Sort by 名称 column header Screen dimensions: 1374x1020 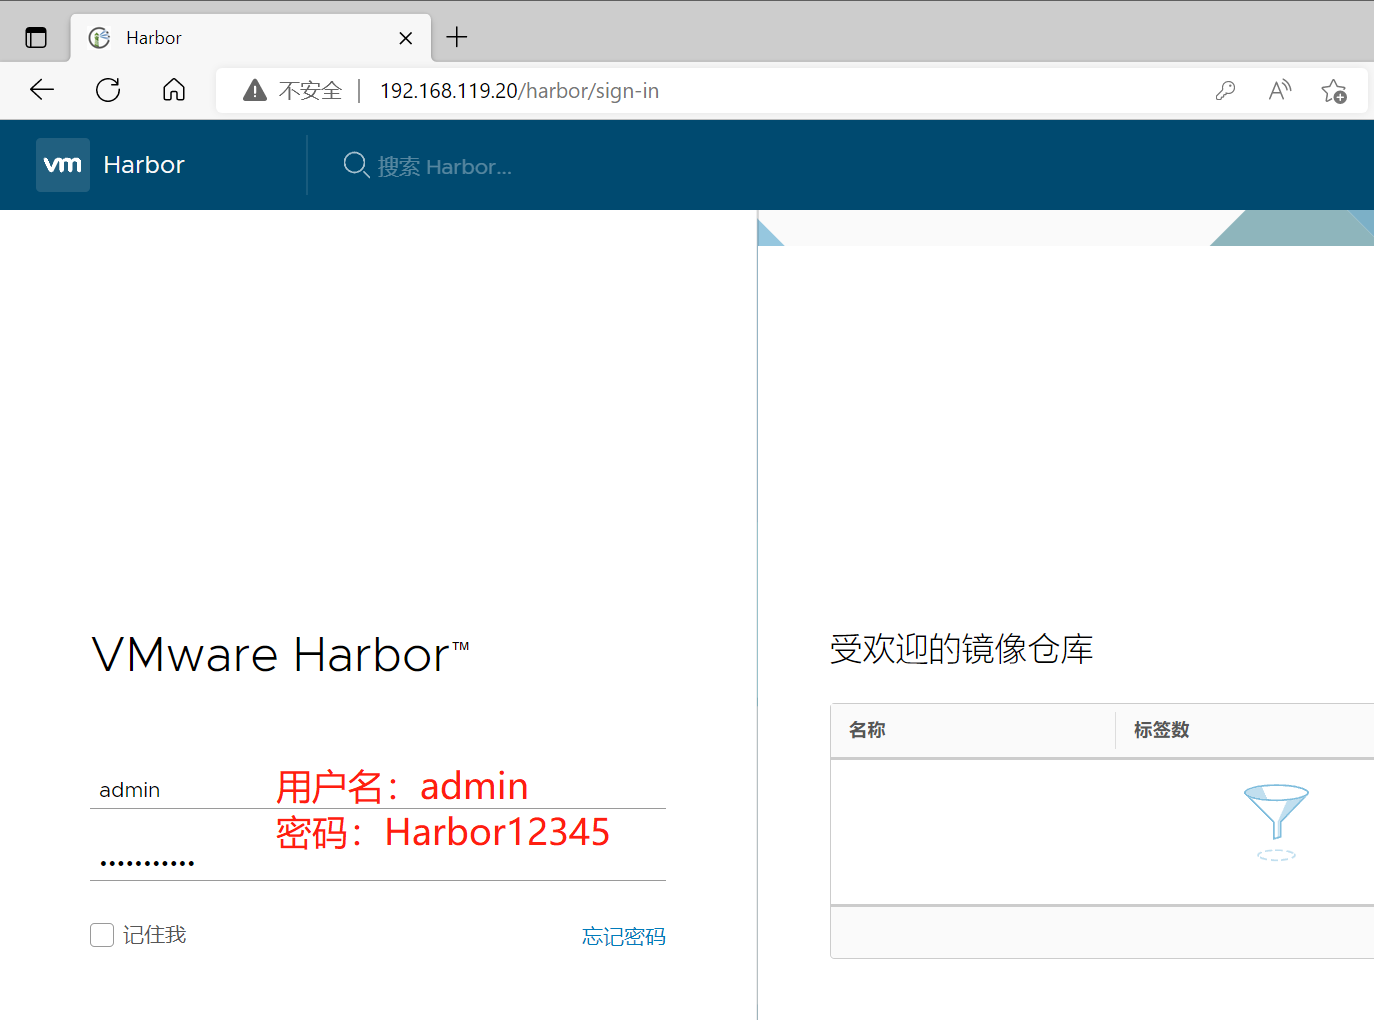pos(867,730)
